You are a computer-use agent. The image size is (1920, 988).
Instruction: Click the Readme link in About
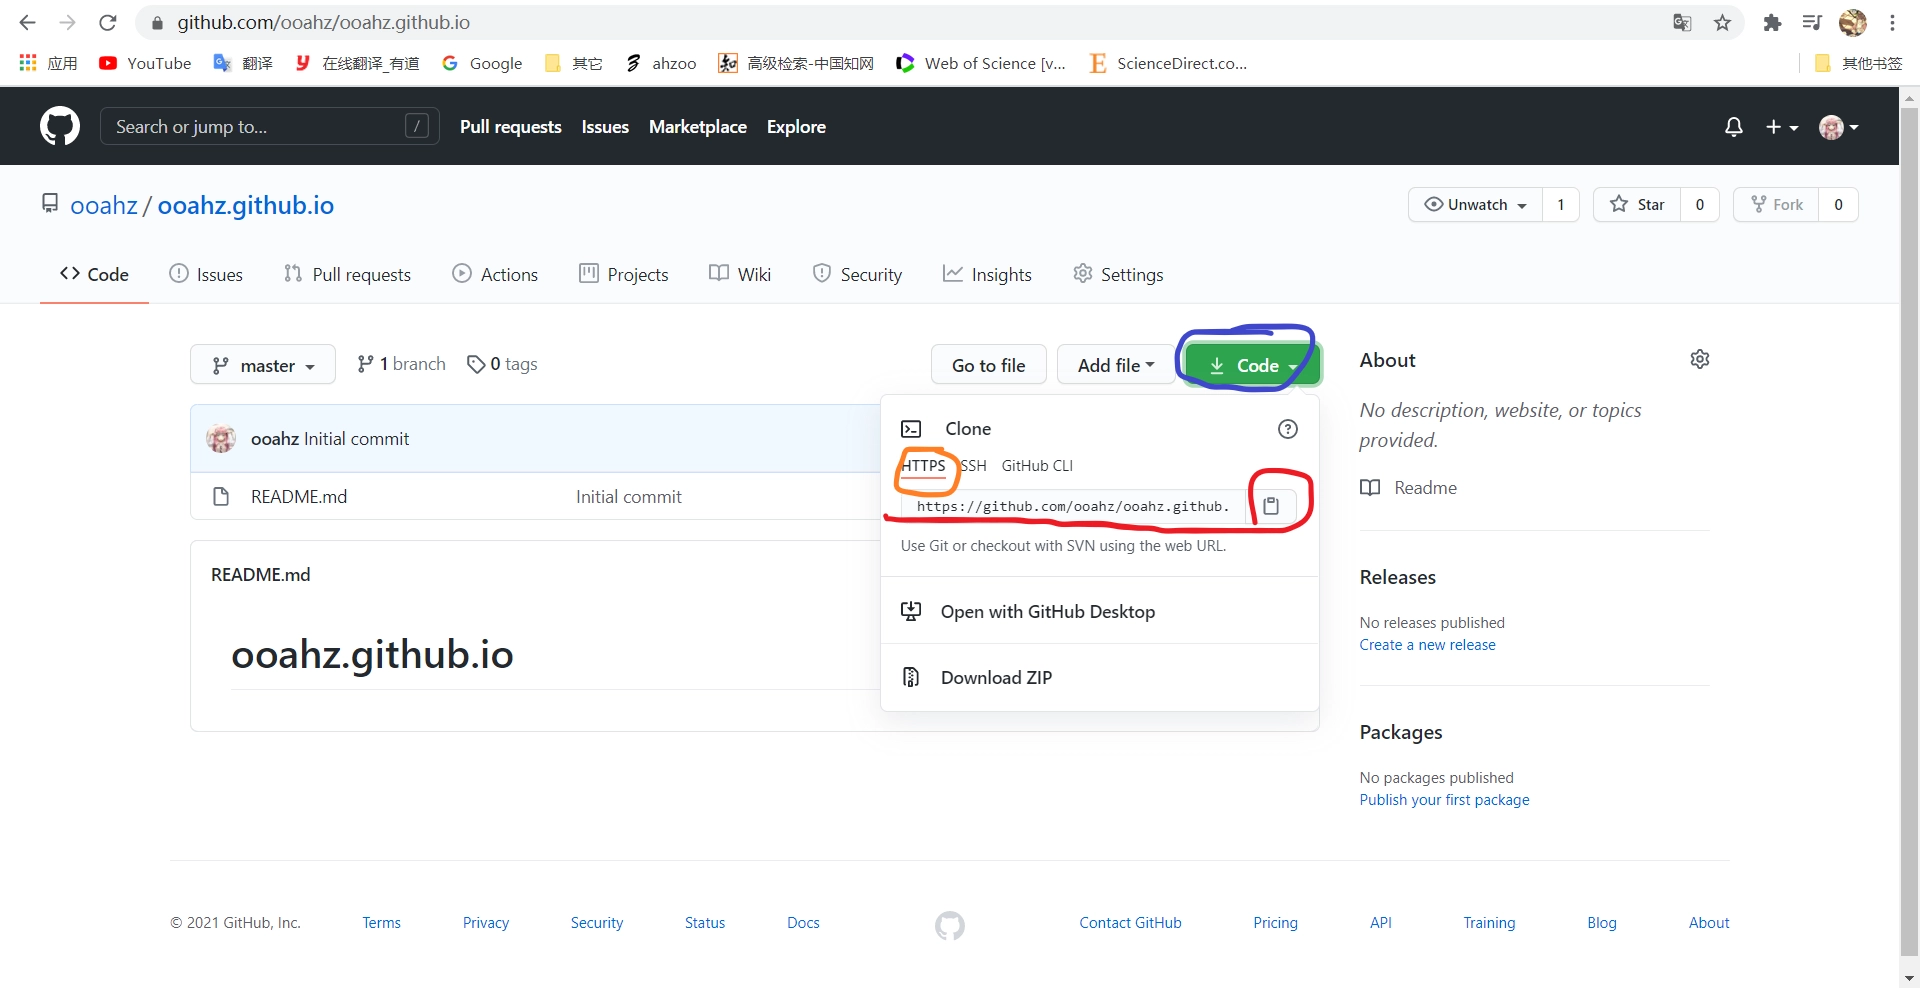(x=1408, y=488)
